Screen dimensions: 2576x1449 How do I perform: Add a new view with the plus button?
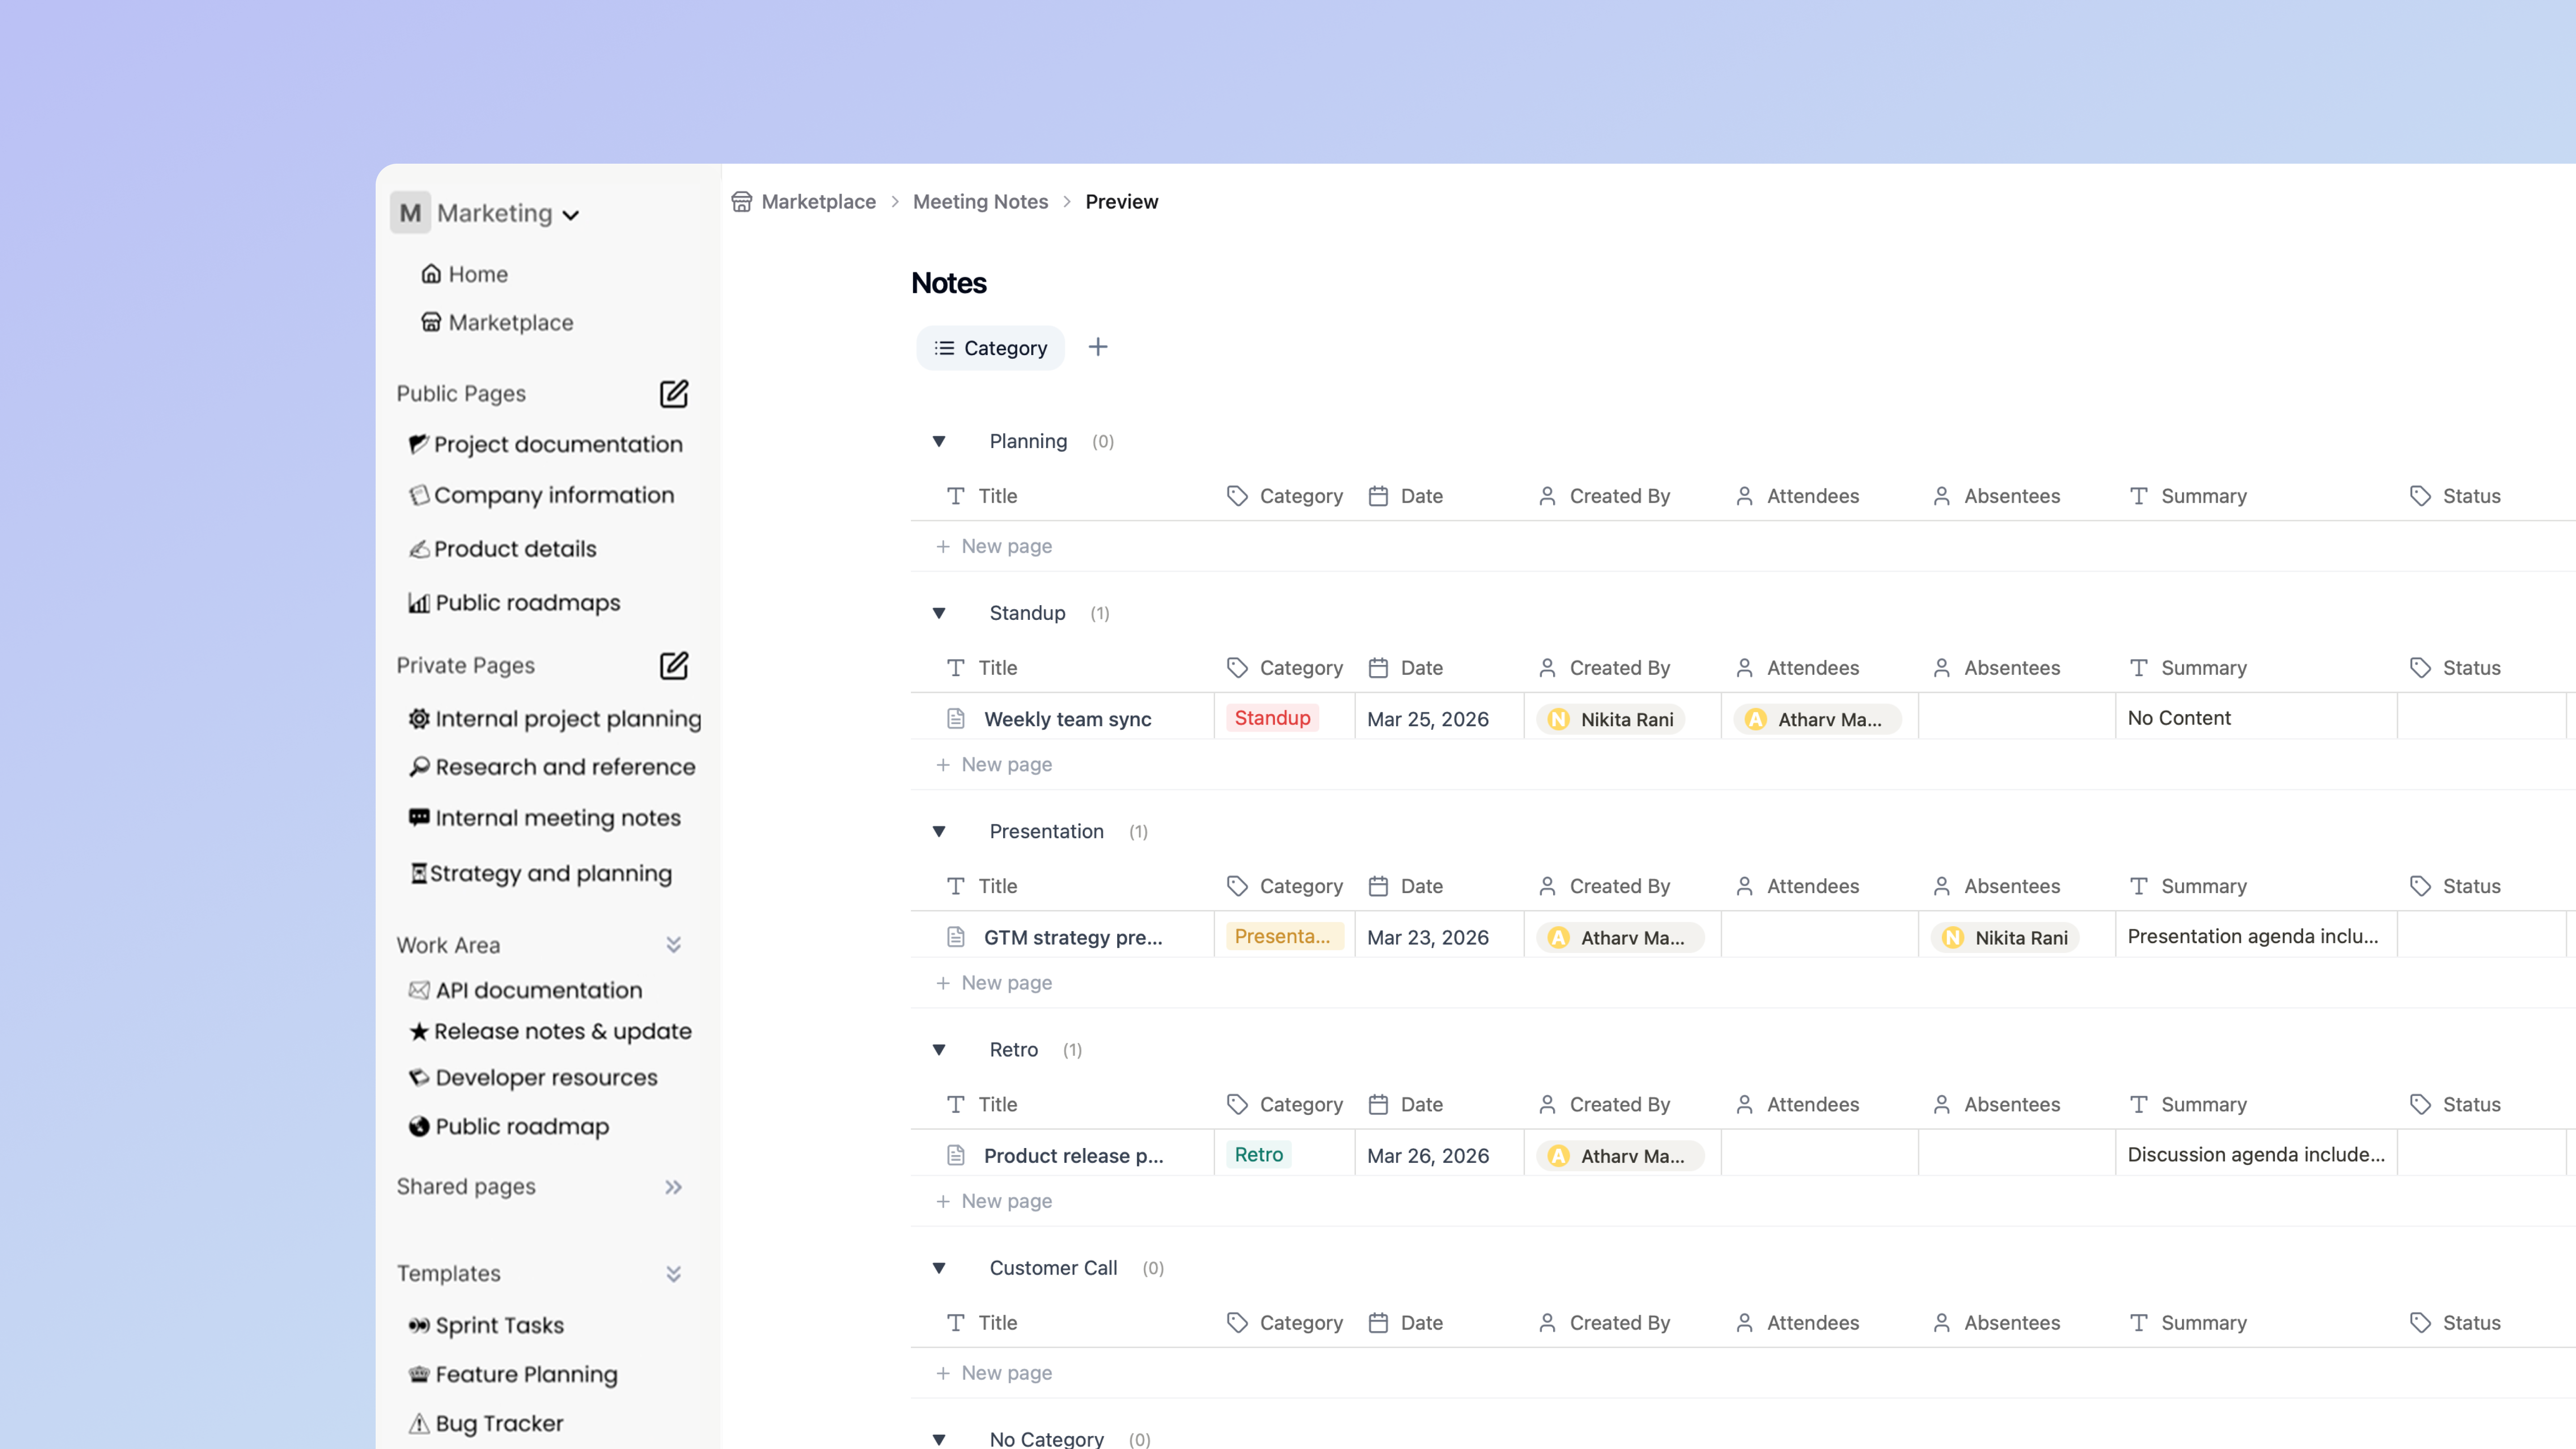point(1098,347)
